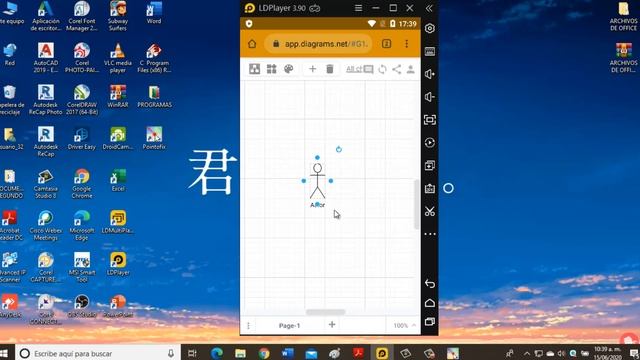The image size is (640, 360).
Task: Click the LDPlayer operation recorder icon
Action: [x=429, y=142]
